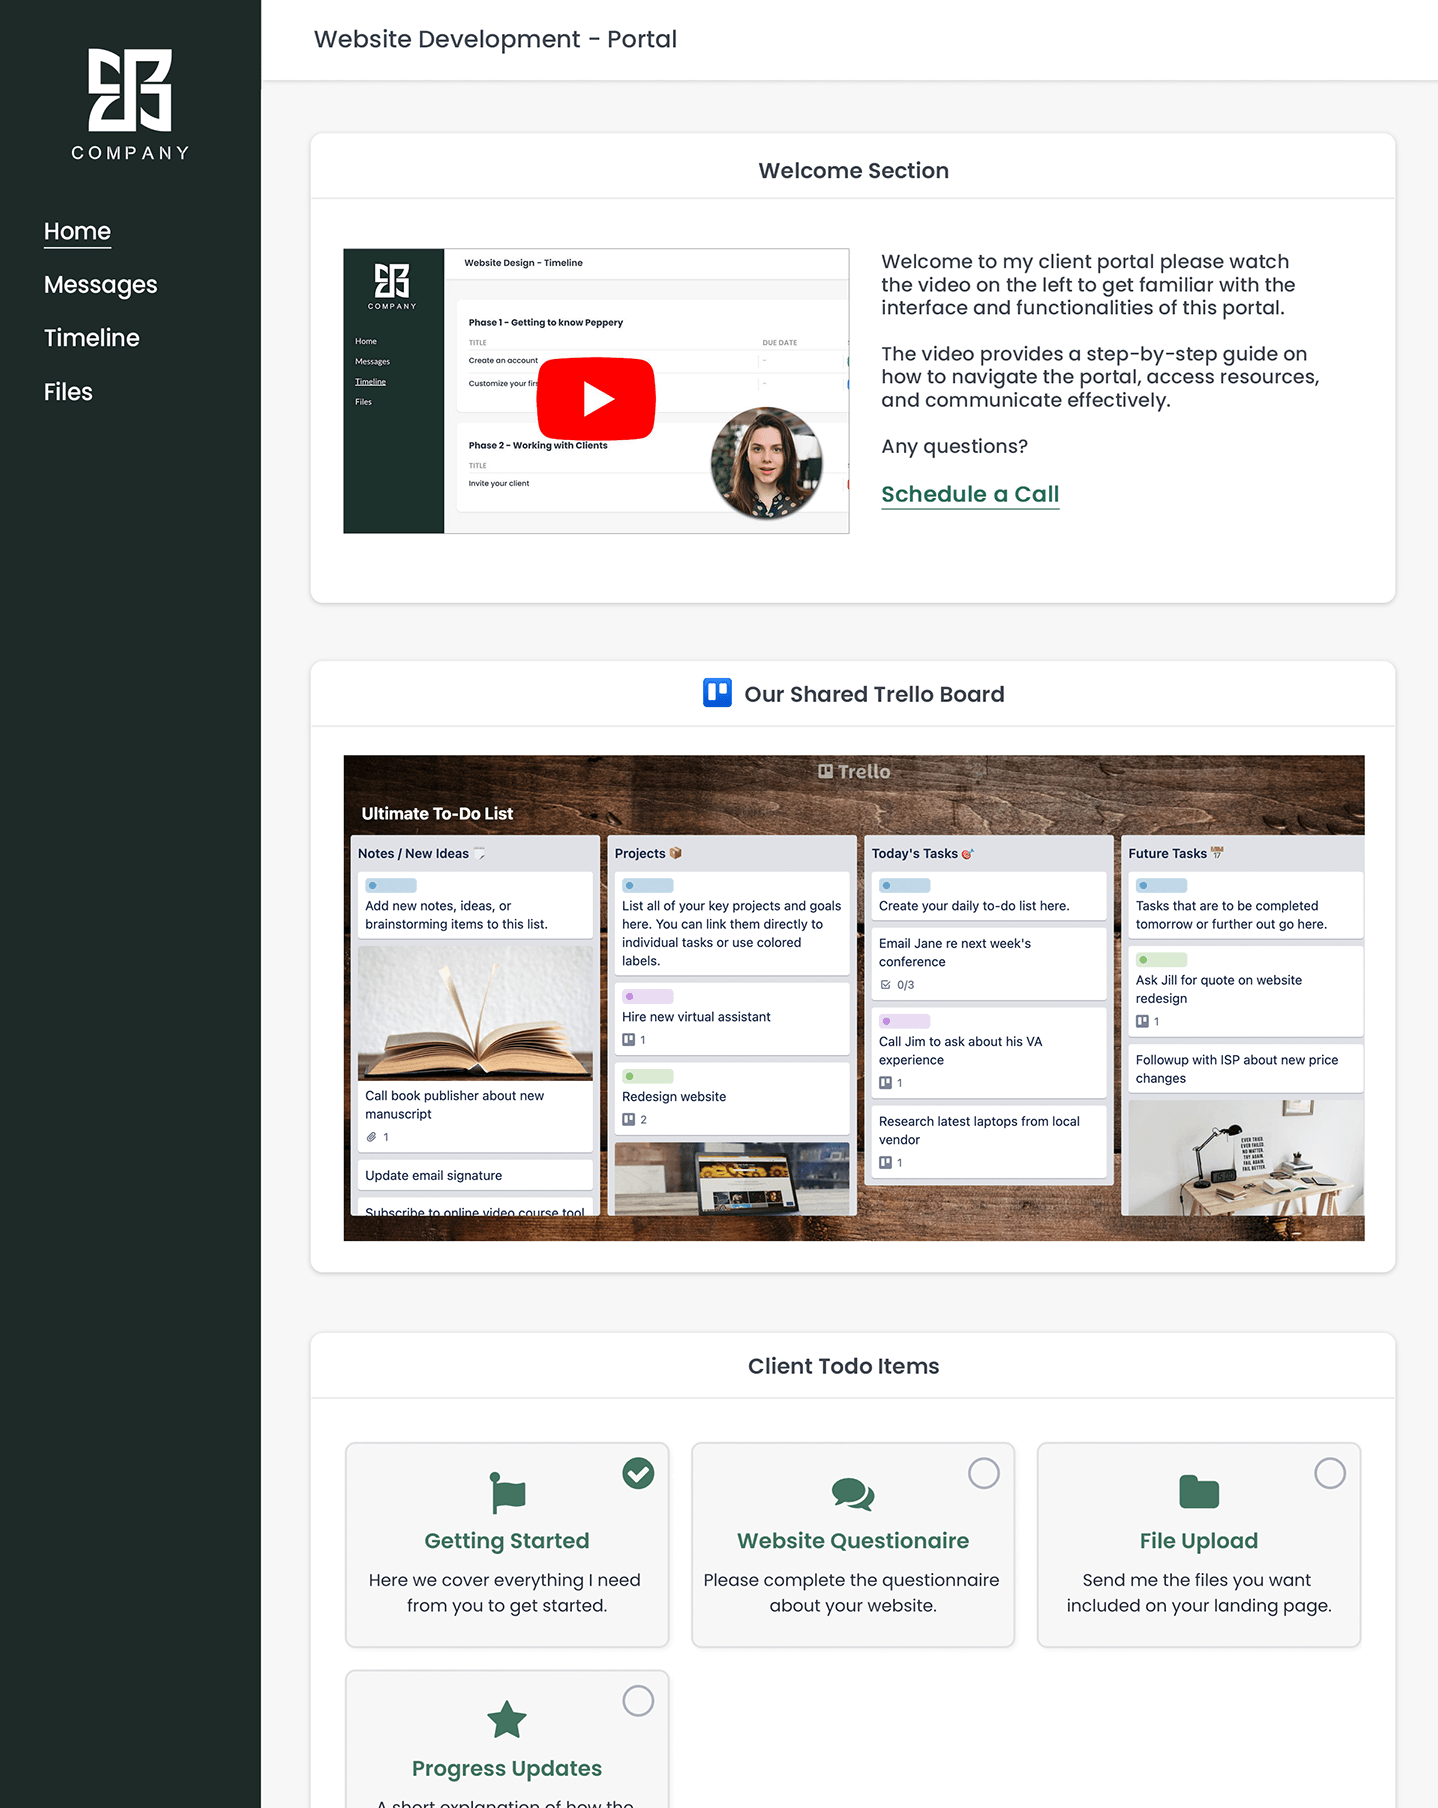Click box emoji next to Projects header
1438x1808 pixels.
pos(675,853)
